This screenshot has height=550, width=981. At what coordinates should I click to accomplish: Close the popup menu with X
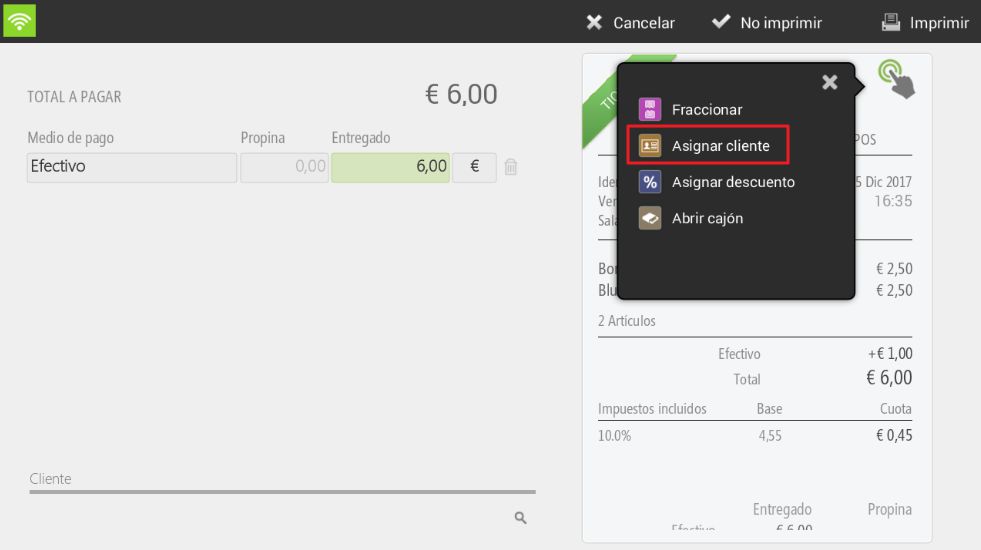click(x=830, y=82)
